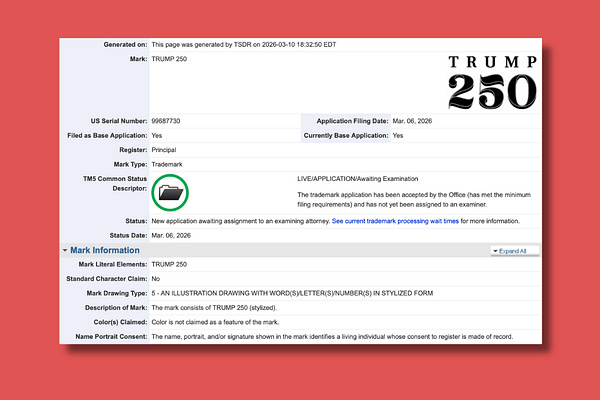Click the green folder status icon
600x400 pixels.
point(170,193)
